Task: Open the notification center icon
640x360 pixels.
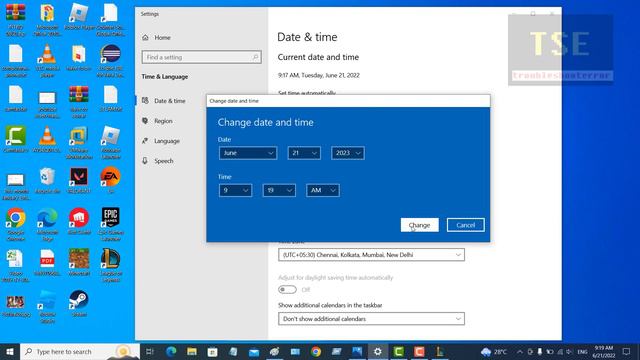Action: [627, 351]
